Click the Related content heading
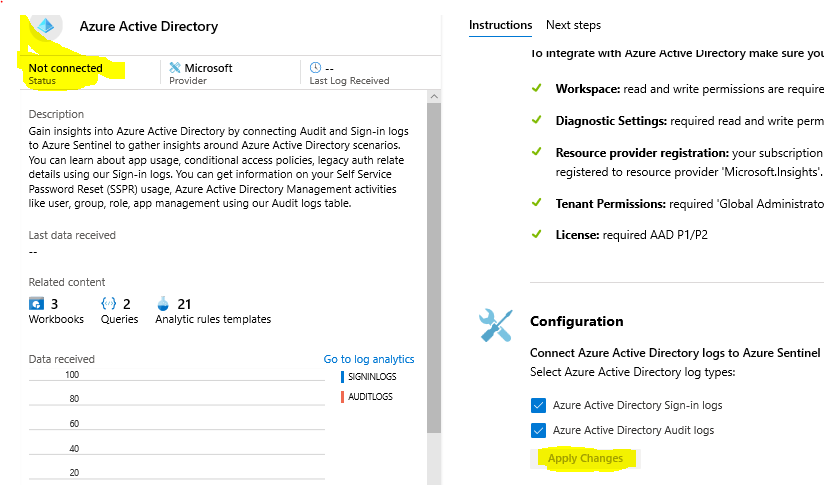 (67, 282)
